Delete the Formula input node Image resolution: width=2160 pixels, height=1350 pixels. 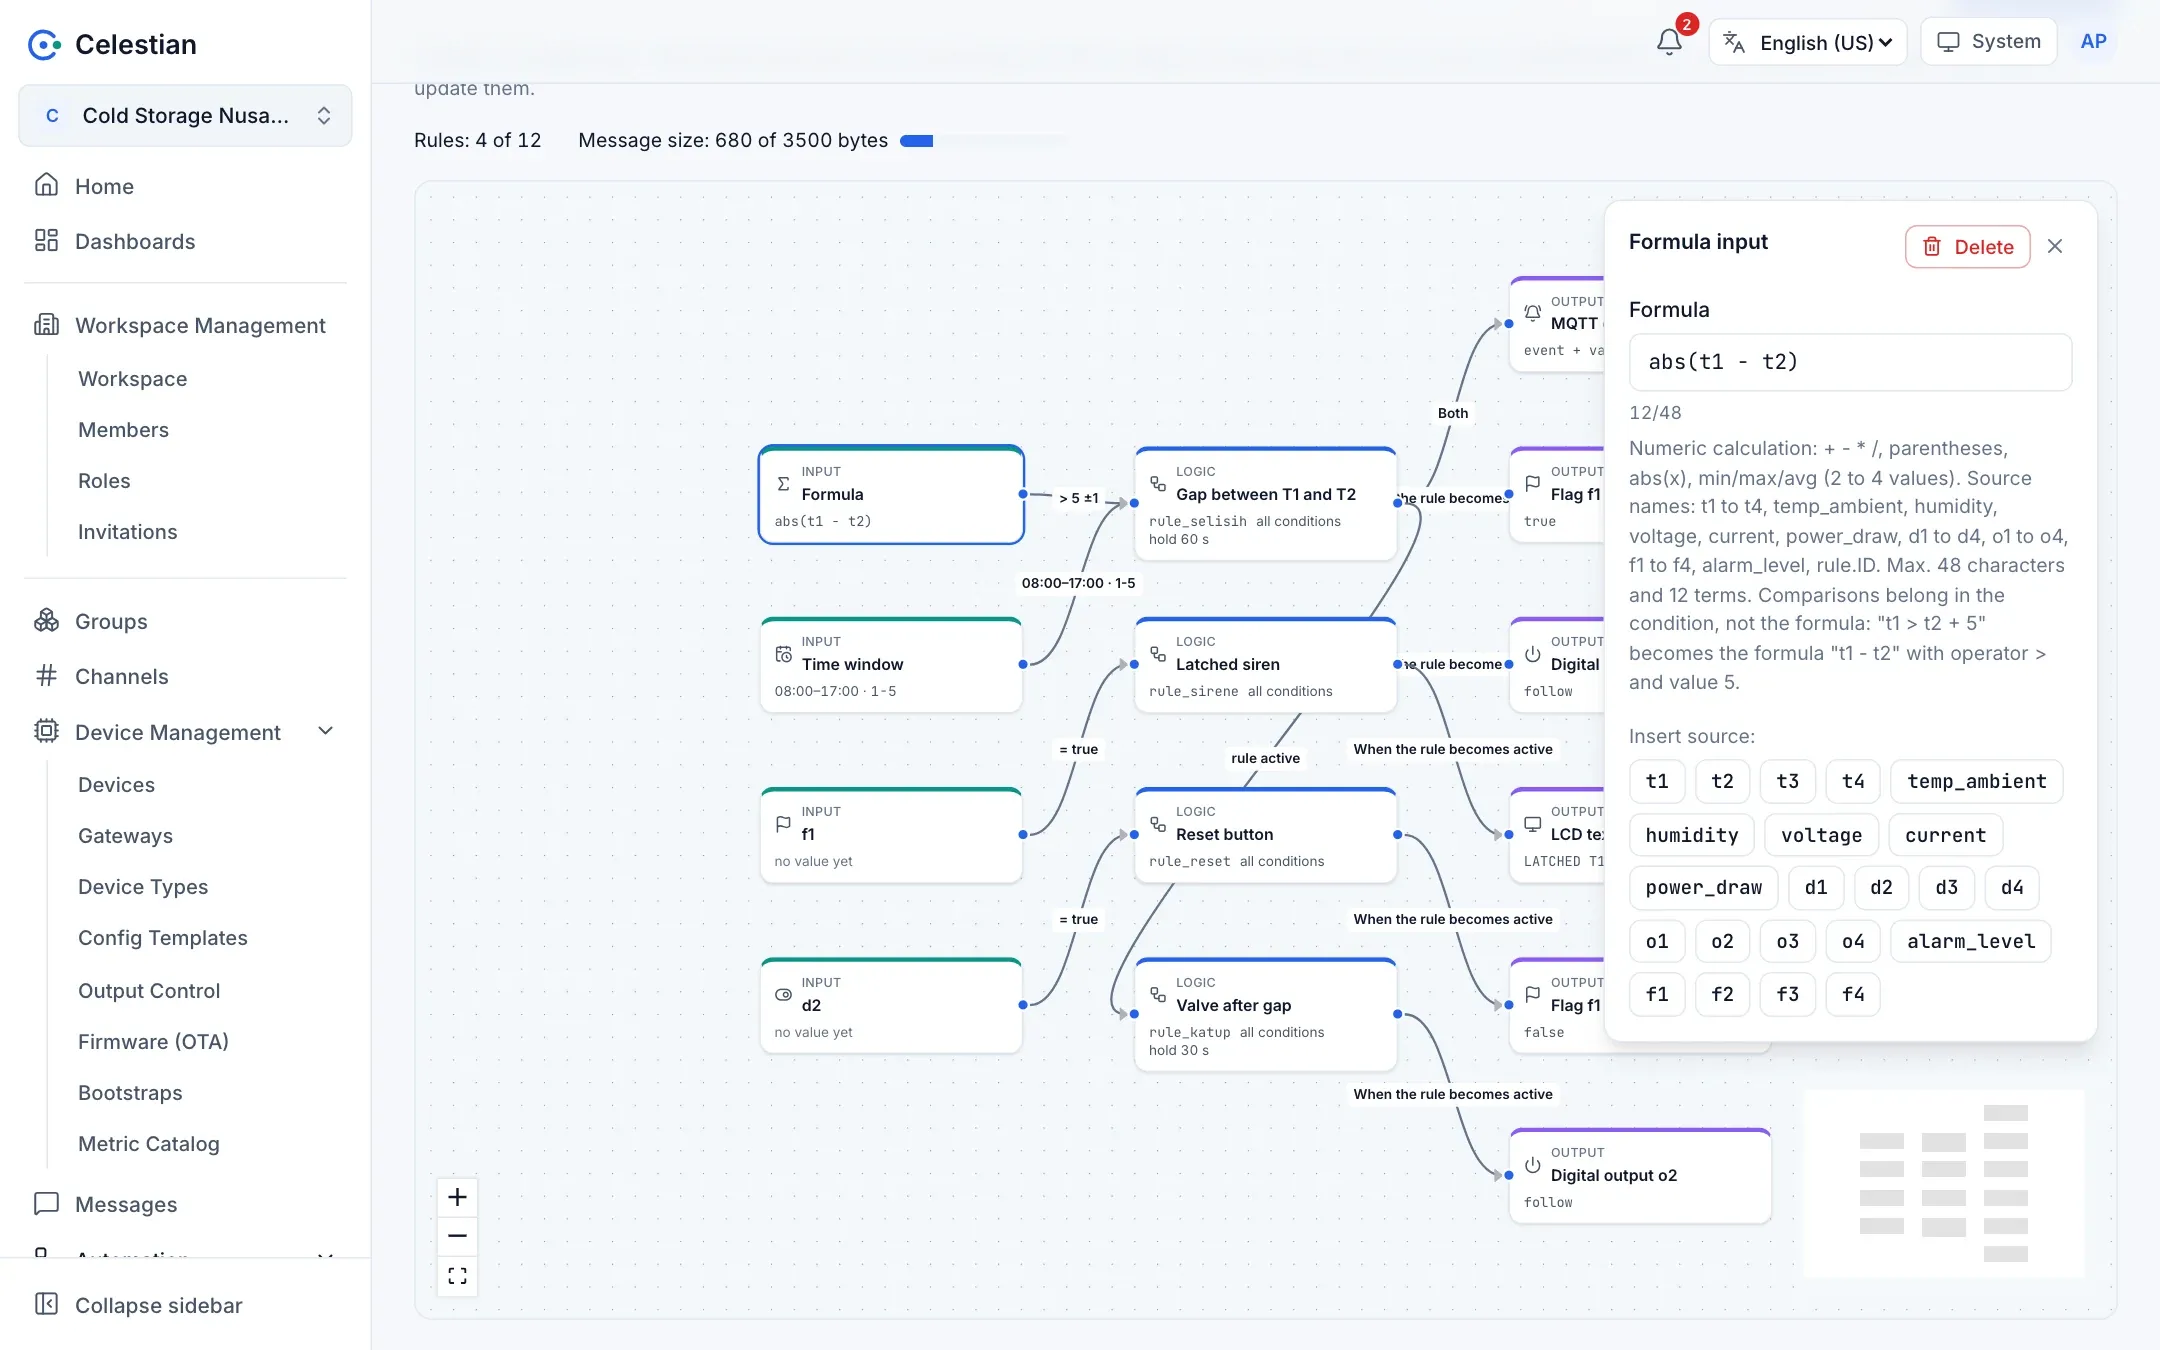[1967, 247]
